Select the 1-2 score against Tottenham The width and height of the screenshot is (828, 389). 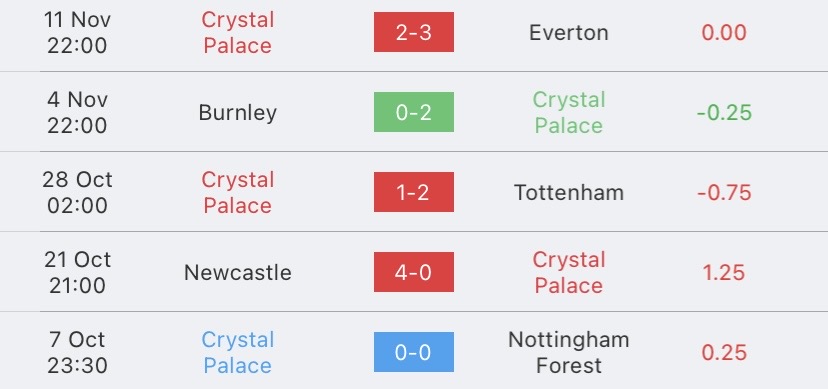[x=413, y=192]
